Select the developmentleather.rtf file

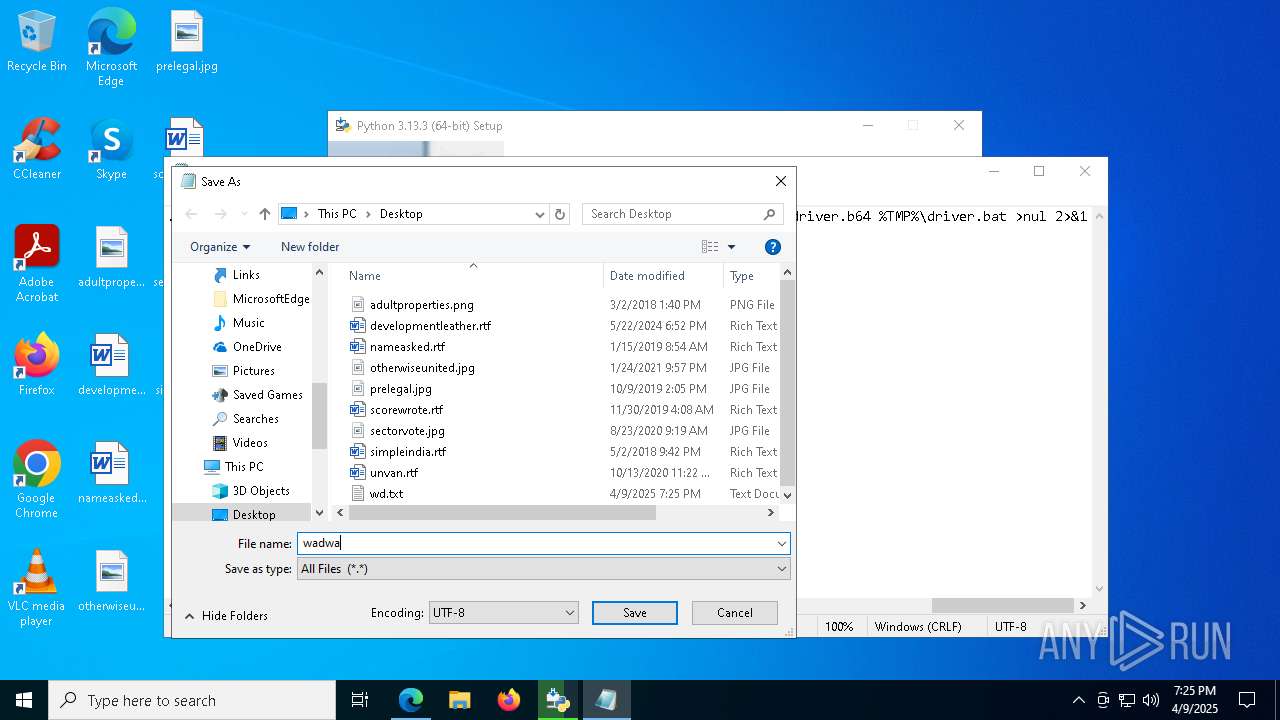pyautogui.click(x=430, y=326)
